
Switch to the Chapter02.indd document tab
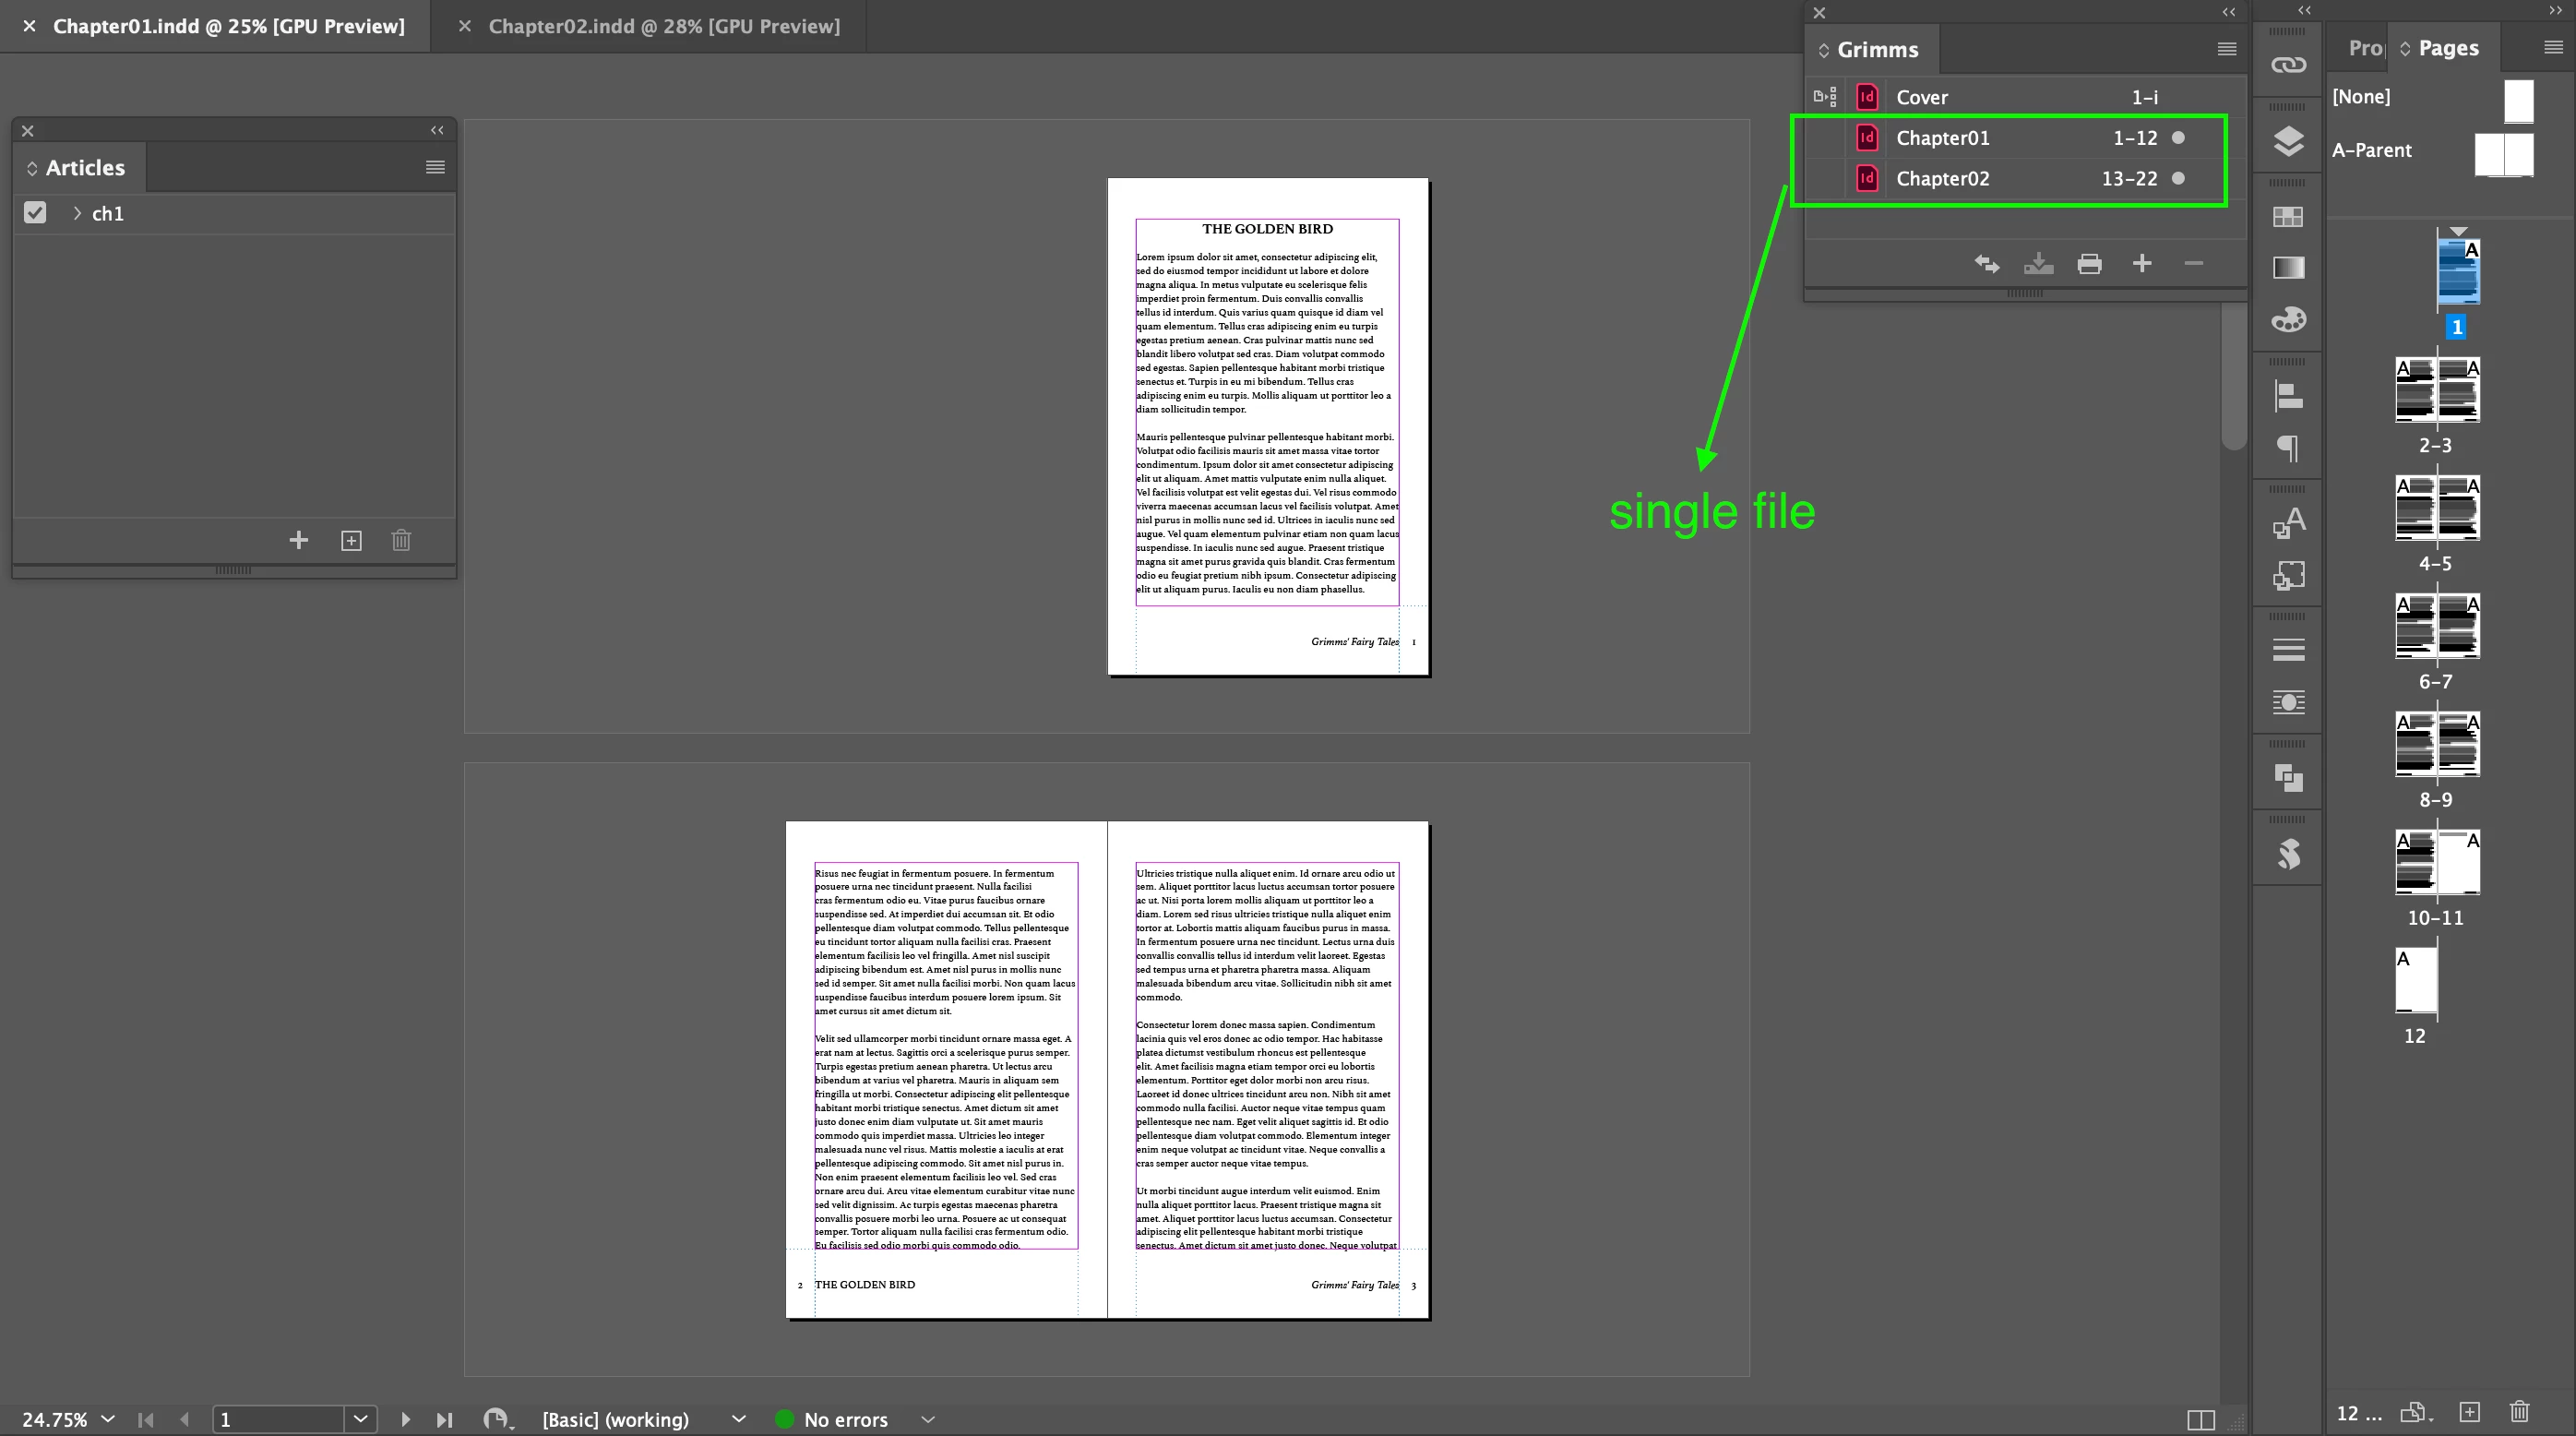click(x=663, y=27)
